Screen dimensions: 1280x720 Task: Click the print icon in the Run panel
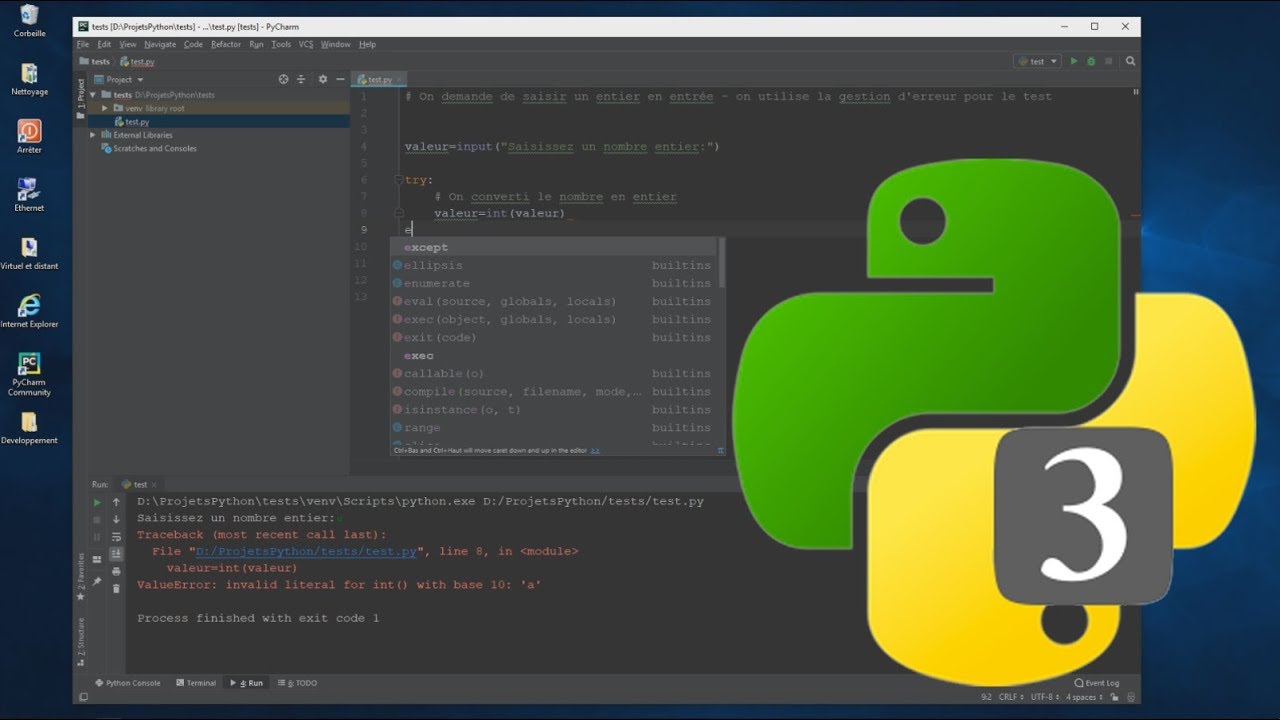[116, 571]
